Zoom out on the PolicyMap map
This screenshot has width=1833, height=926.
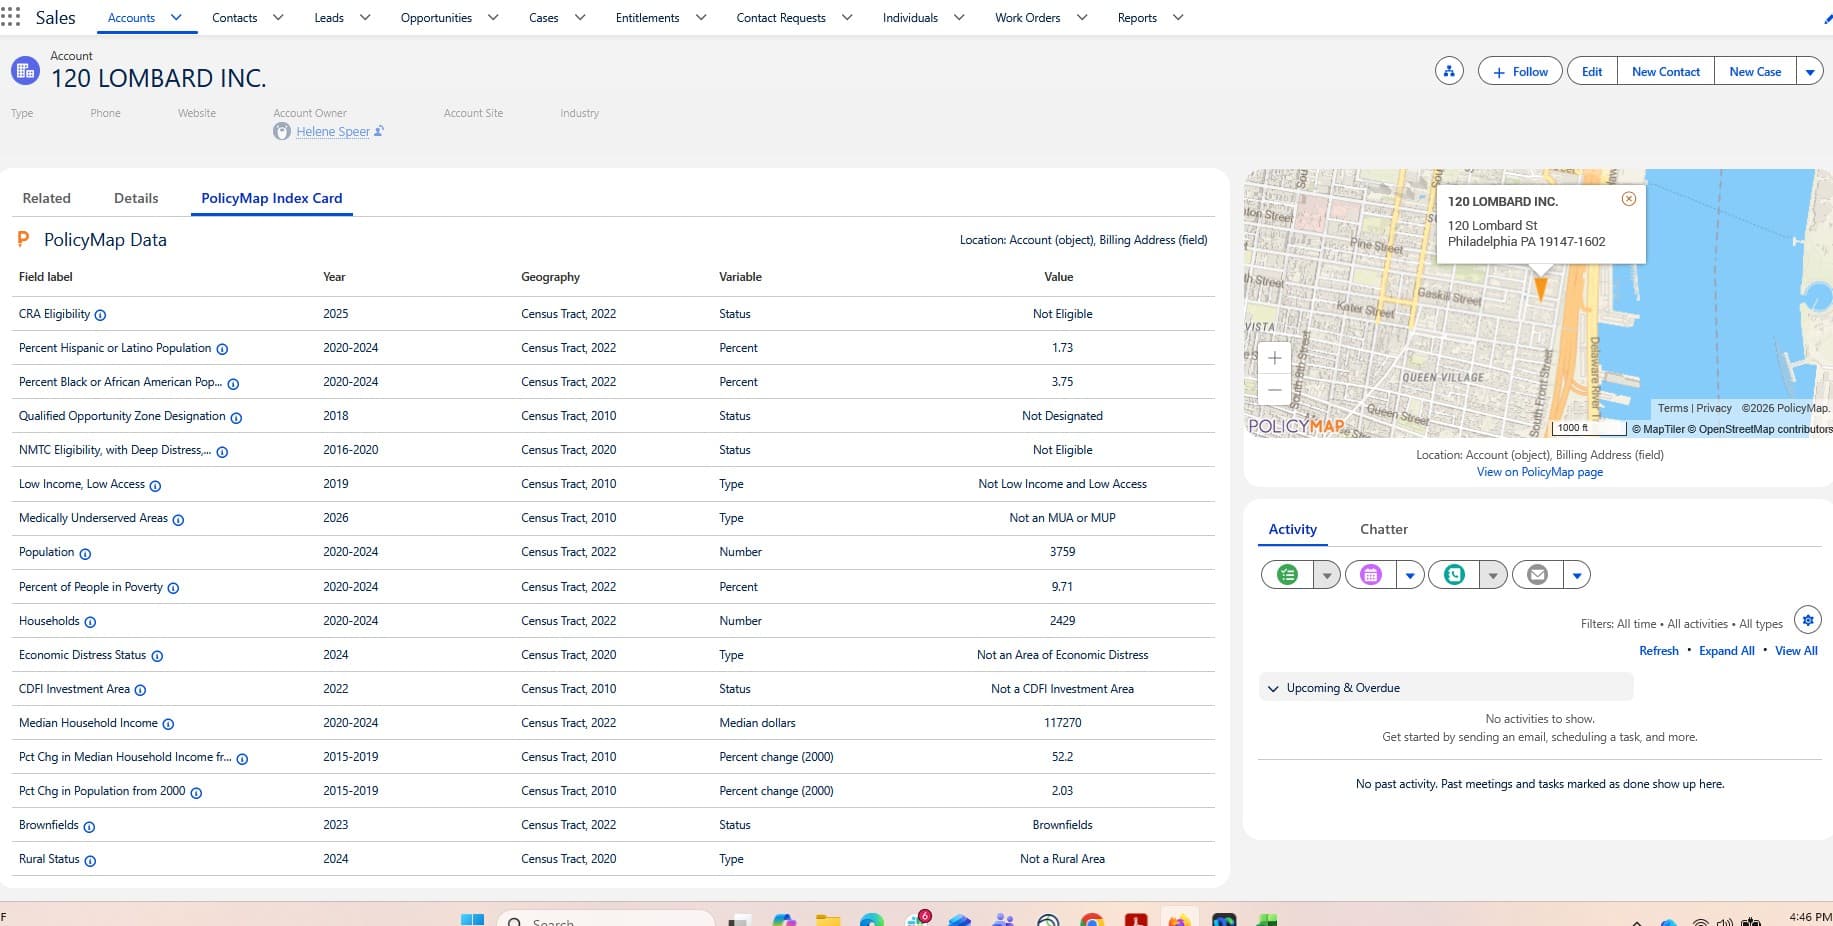(x=1274, y=390)
